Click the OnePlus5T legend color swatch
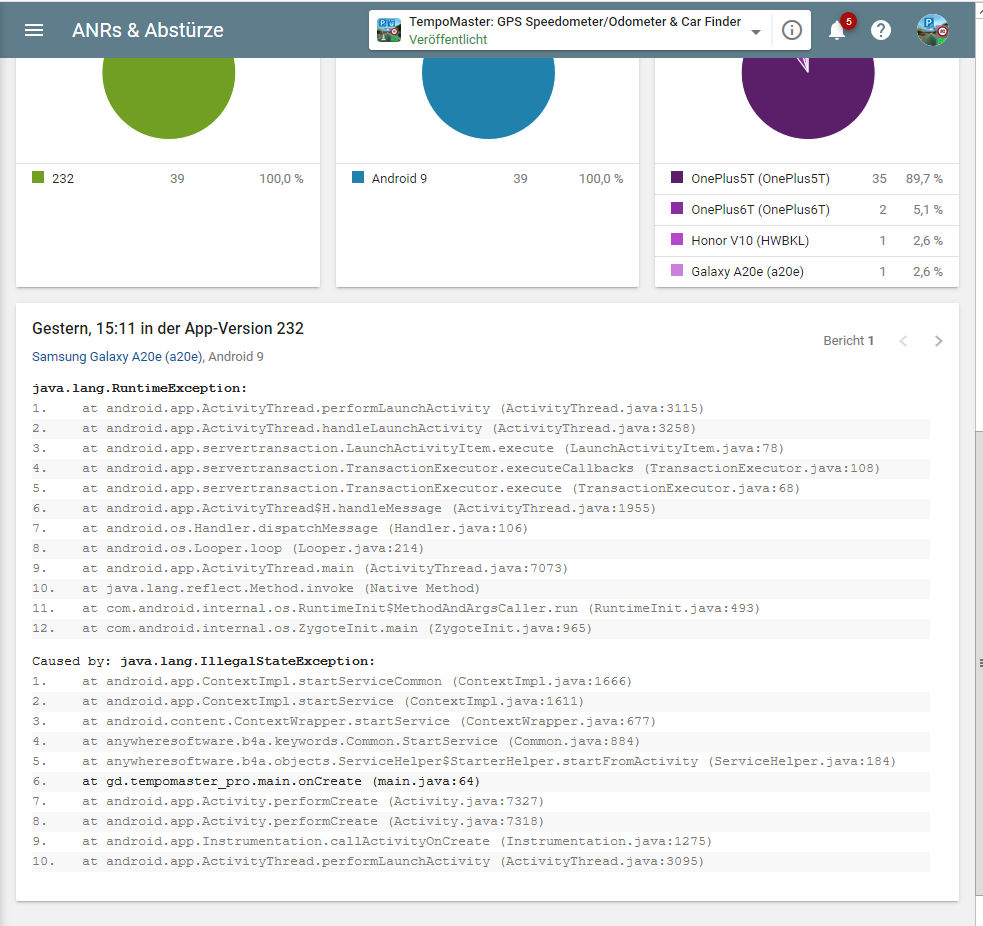This screenshot has height=926, width=983. point(677,177)
